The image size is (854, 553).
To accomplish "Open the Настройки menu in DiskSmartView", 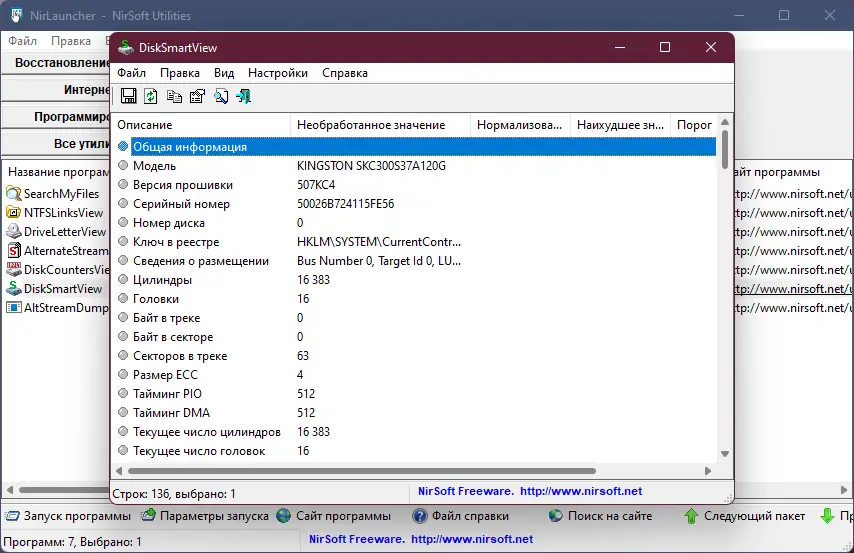I will (278, 73).
